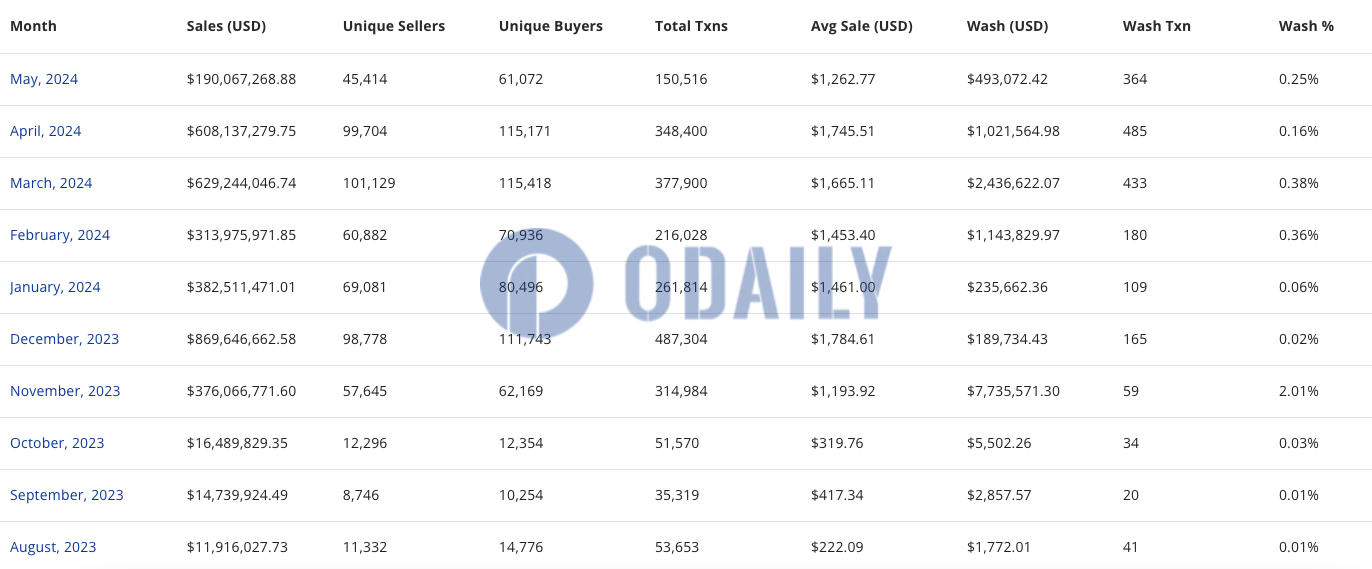Sort by the Unique Buyers column header
1372x569 pixels.
[x=551, y=26]
